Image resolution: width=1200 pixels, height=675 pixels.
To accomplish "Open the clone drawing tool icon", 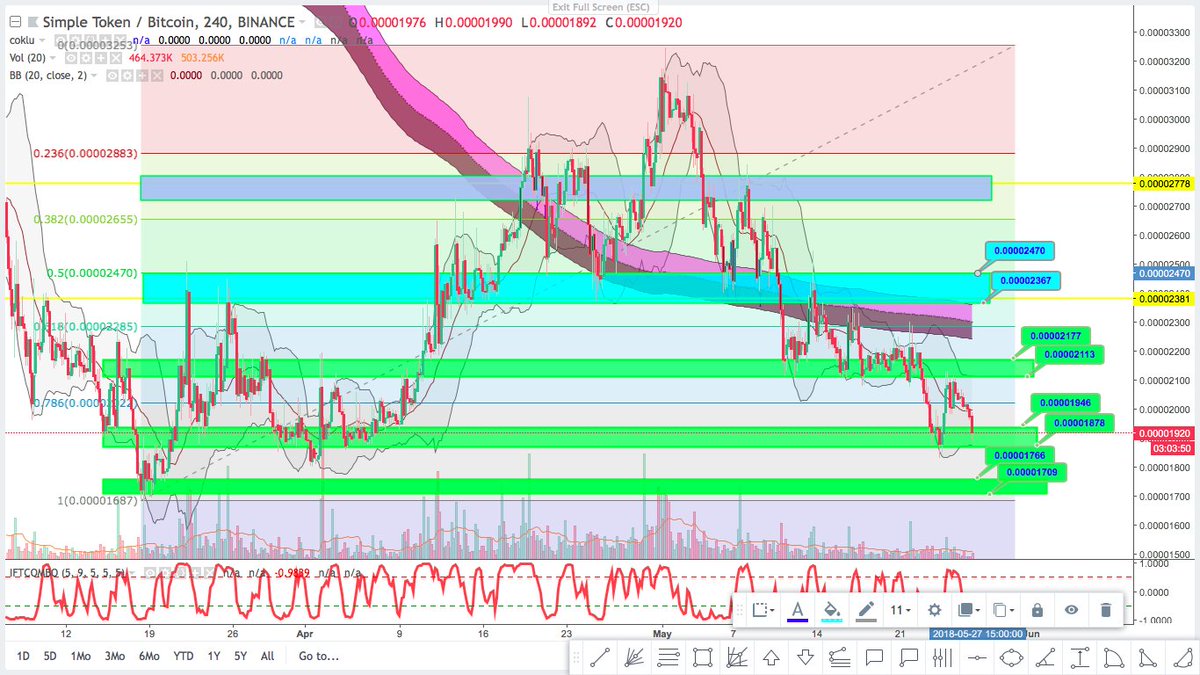I will click(1002, 610).
